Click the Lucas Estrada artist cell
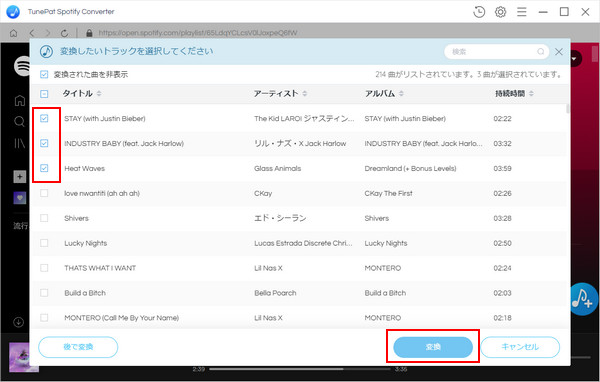This screenshot has height=382, width=600. click(x=303, y=243)
